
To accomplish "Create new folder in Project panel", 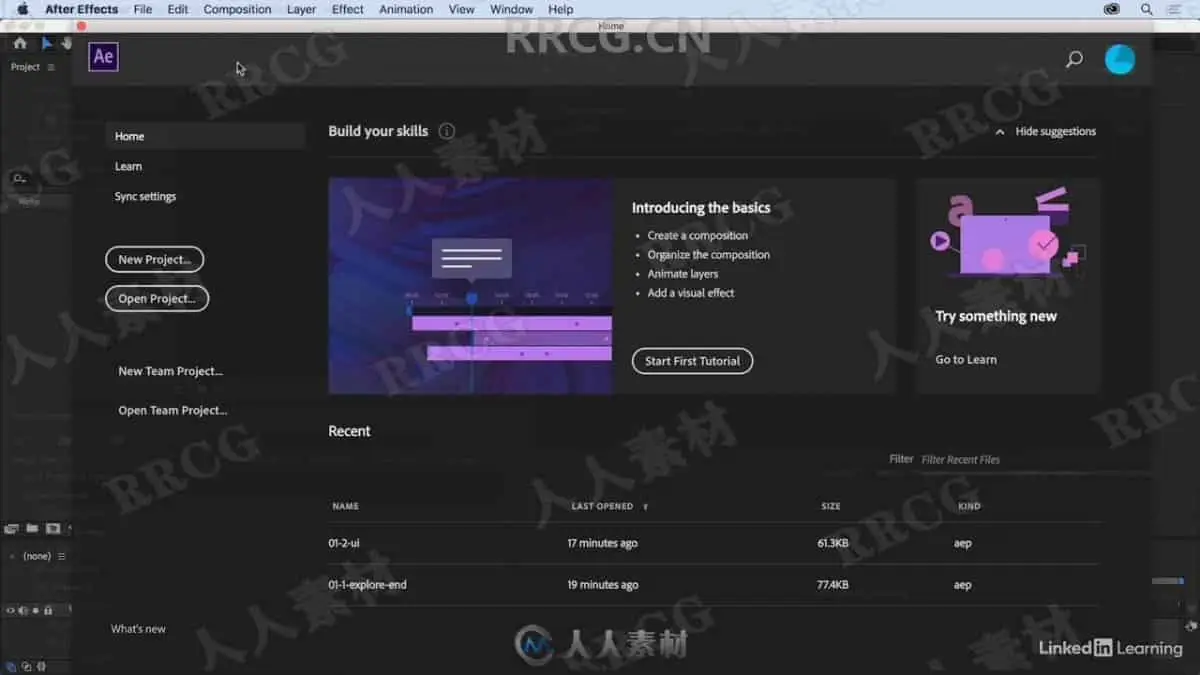I will point(32,528).
